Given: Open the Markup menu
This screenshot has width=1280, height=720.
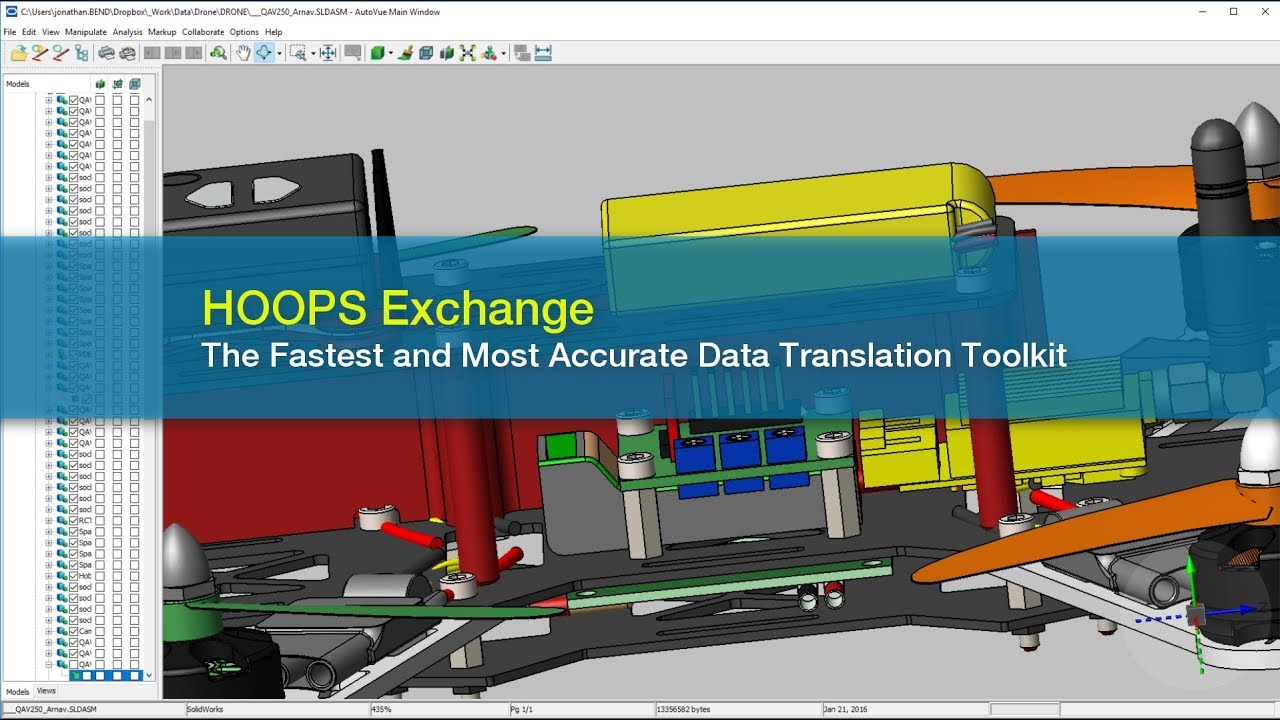Looking at the screenshot, I should [x=162, y=32].
